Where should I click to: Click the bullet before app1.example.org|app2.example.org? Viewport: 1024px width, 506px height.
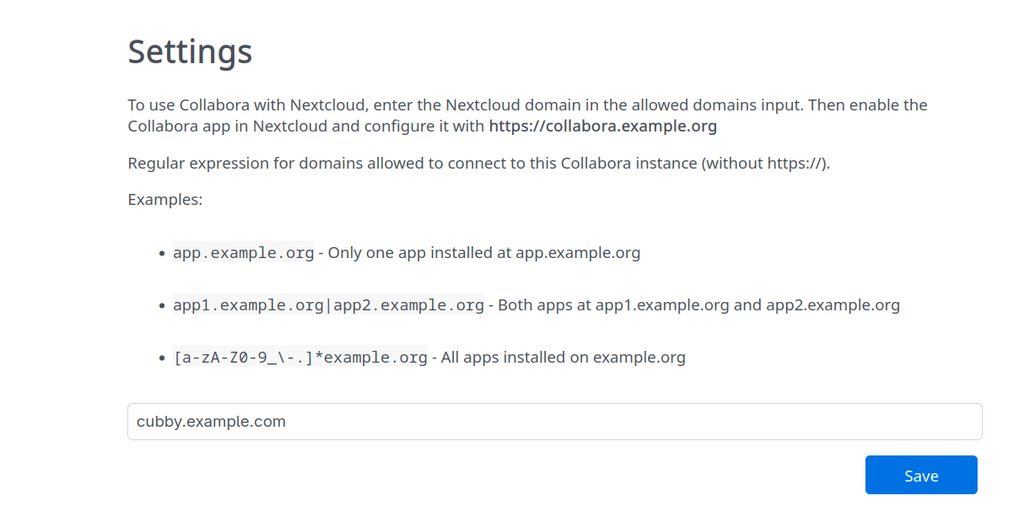coord(162,306)
